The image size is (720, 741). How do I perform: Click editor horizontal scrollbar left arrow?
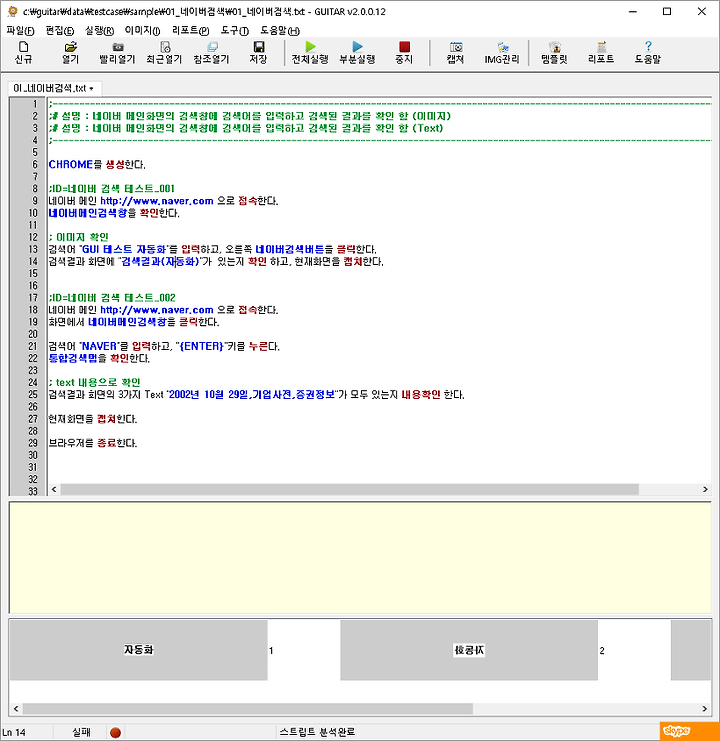click(x=54, y=489)
